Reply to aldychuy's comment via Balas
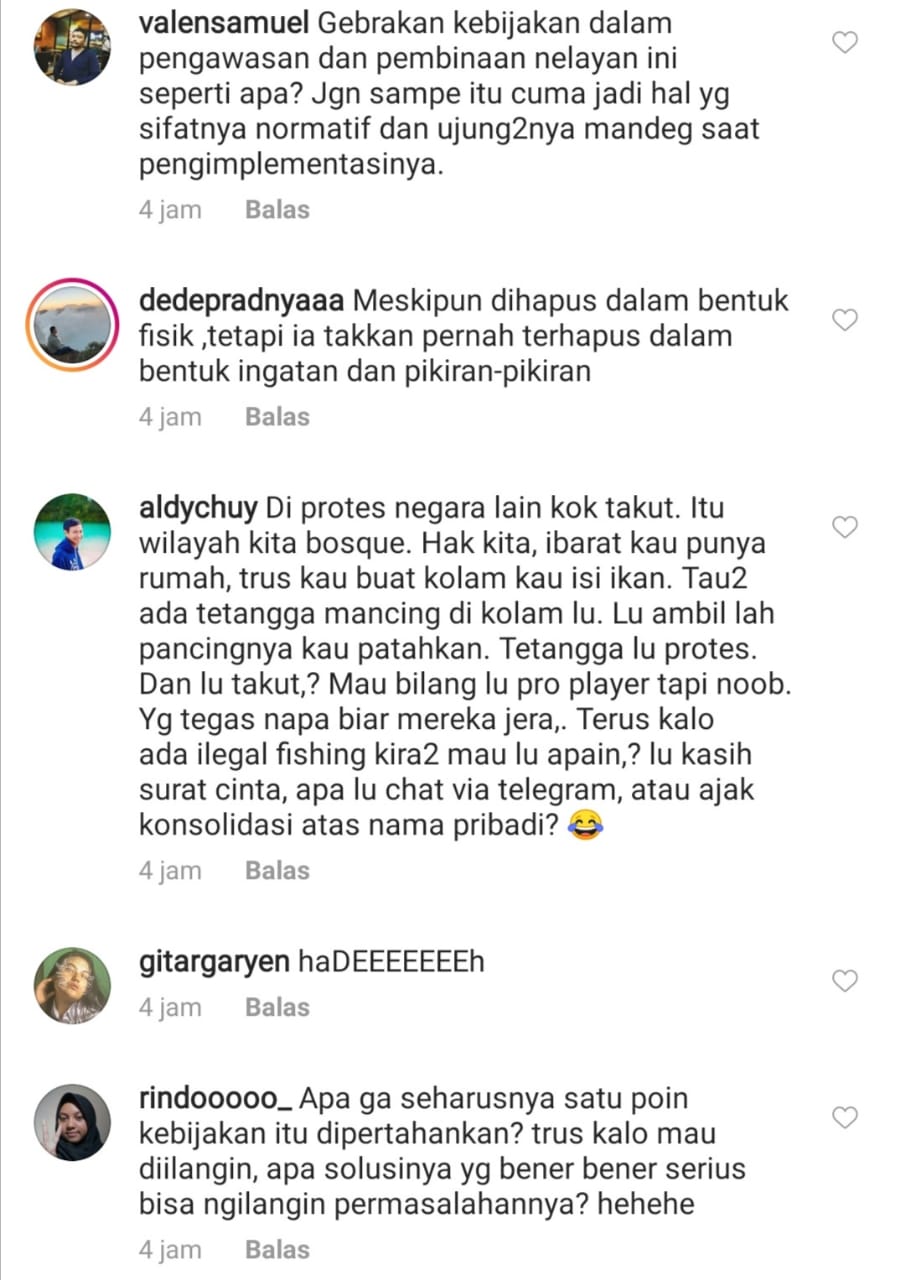 pyautogui.click(x=277, y=871)
